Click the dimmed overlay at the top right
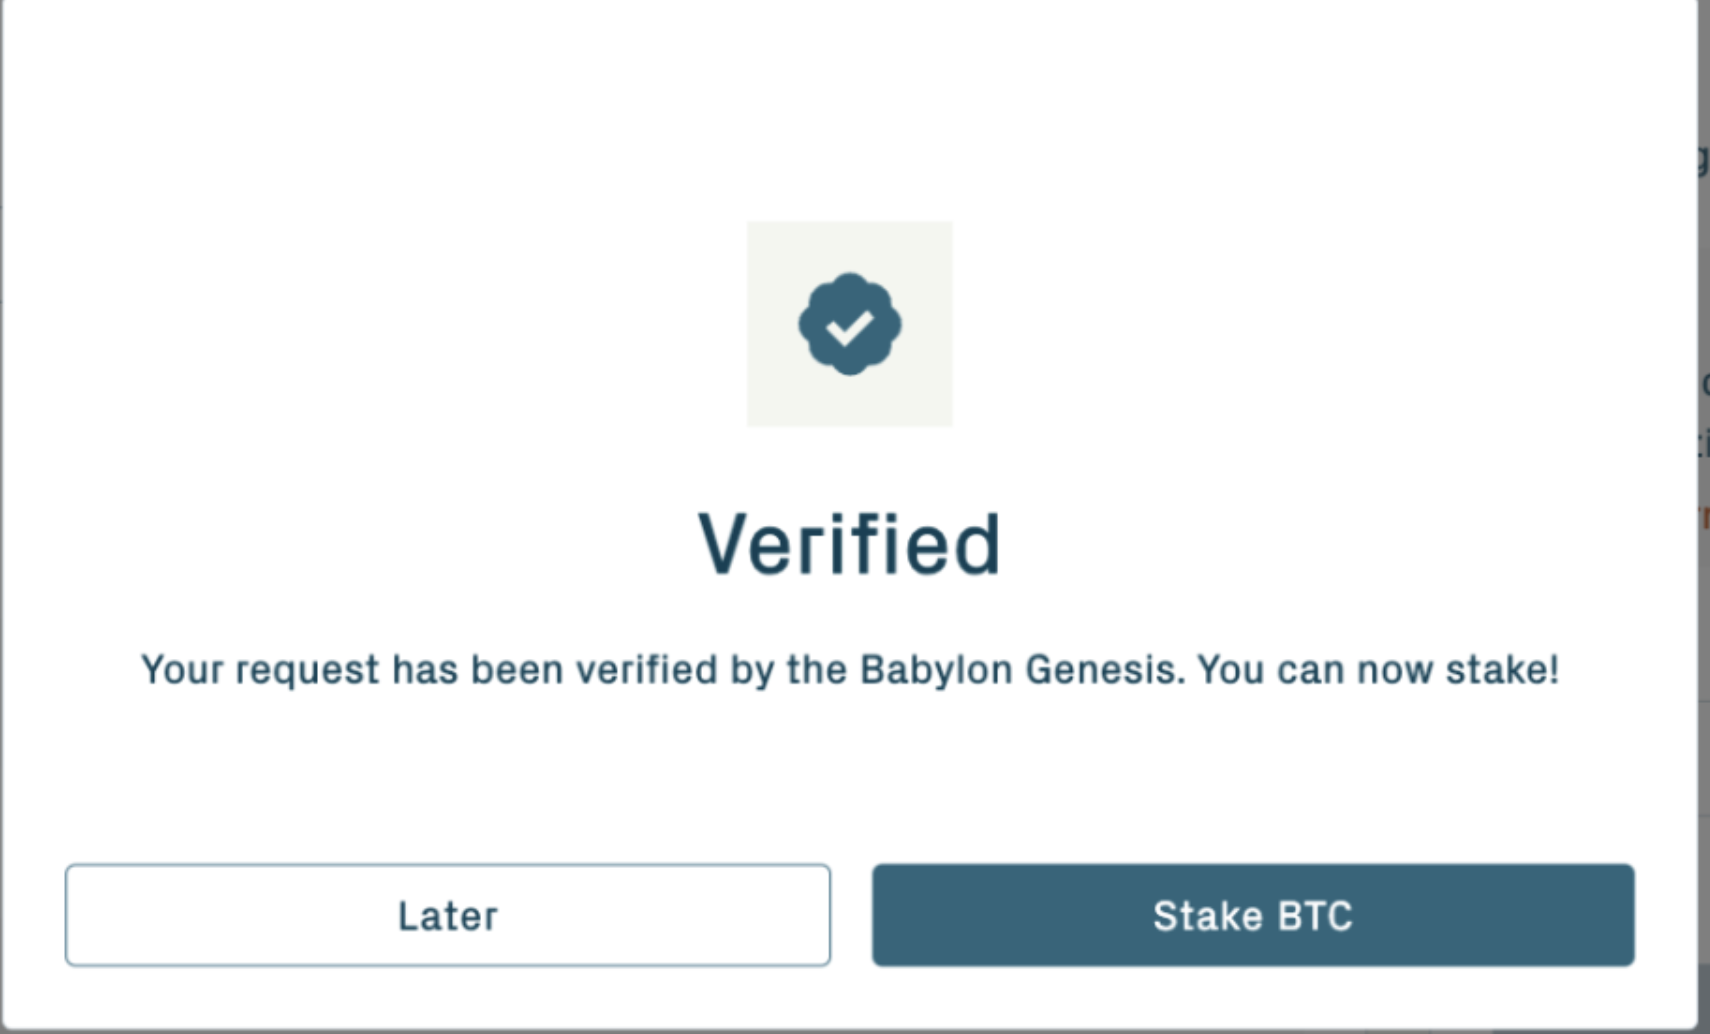 tap(1703, 60)
